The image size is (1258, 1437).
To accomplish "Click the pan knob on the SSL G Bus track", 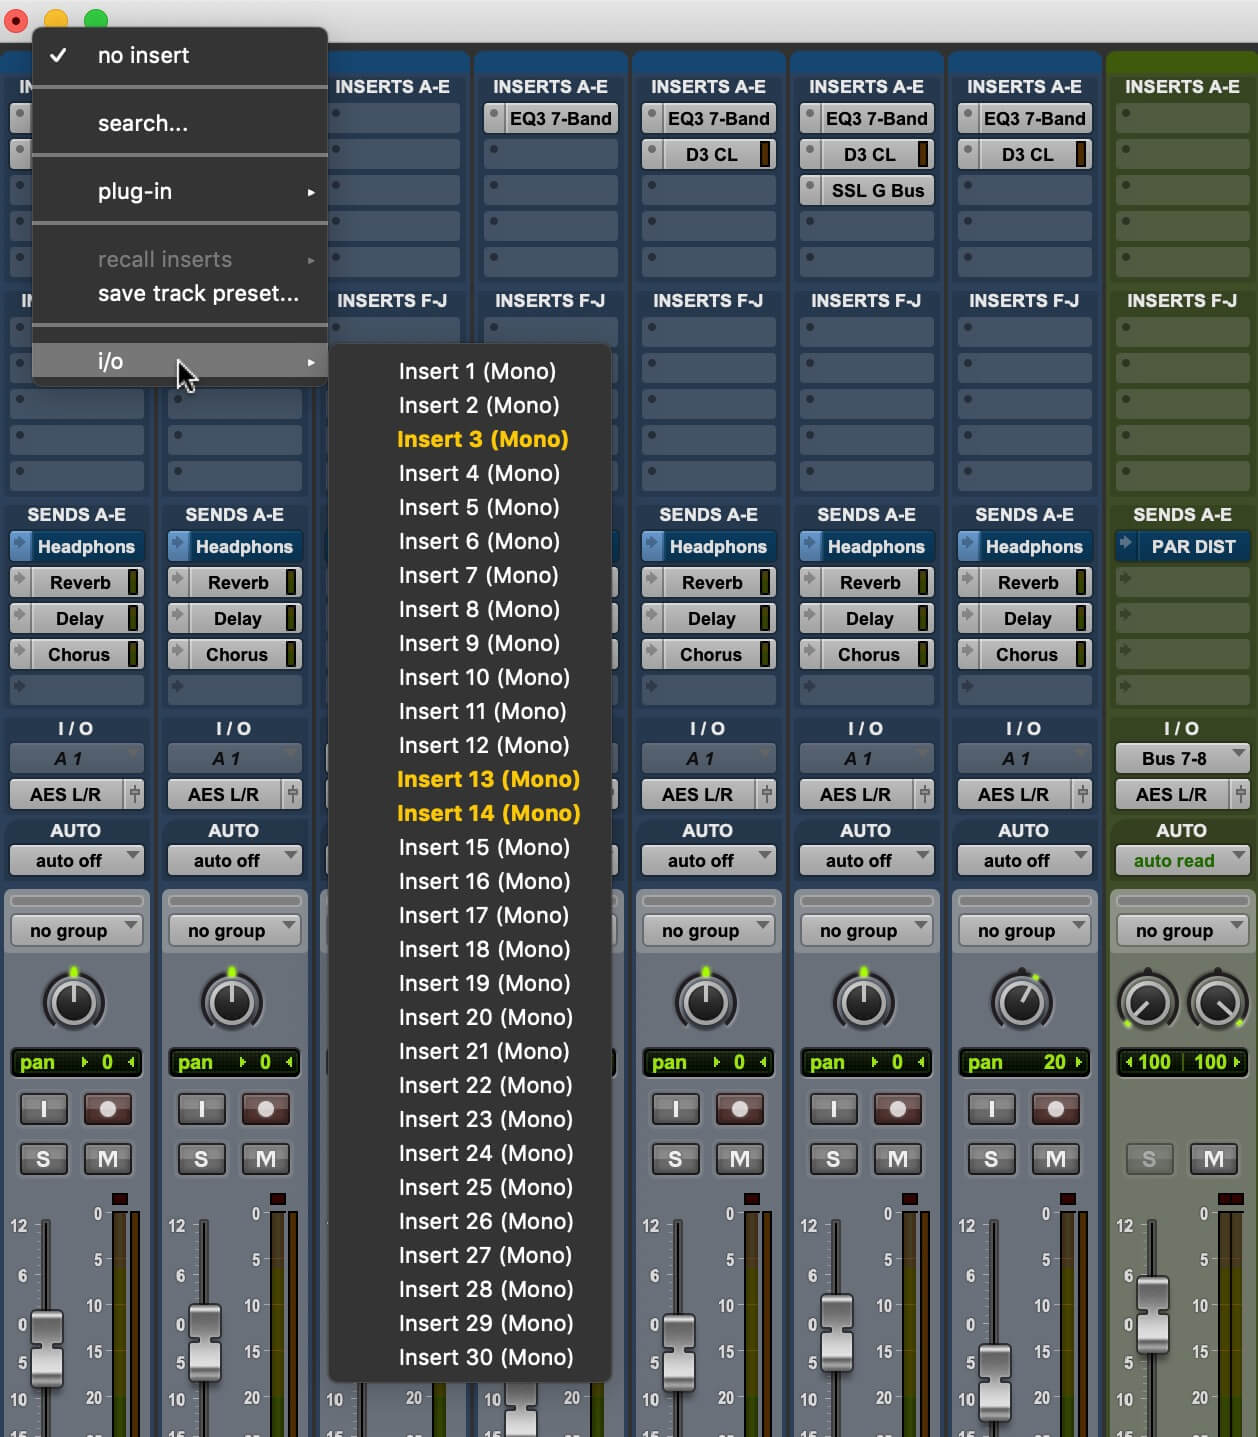I will [864, 1001].
